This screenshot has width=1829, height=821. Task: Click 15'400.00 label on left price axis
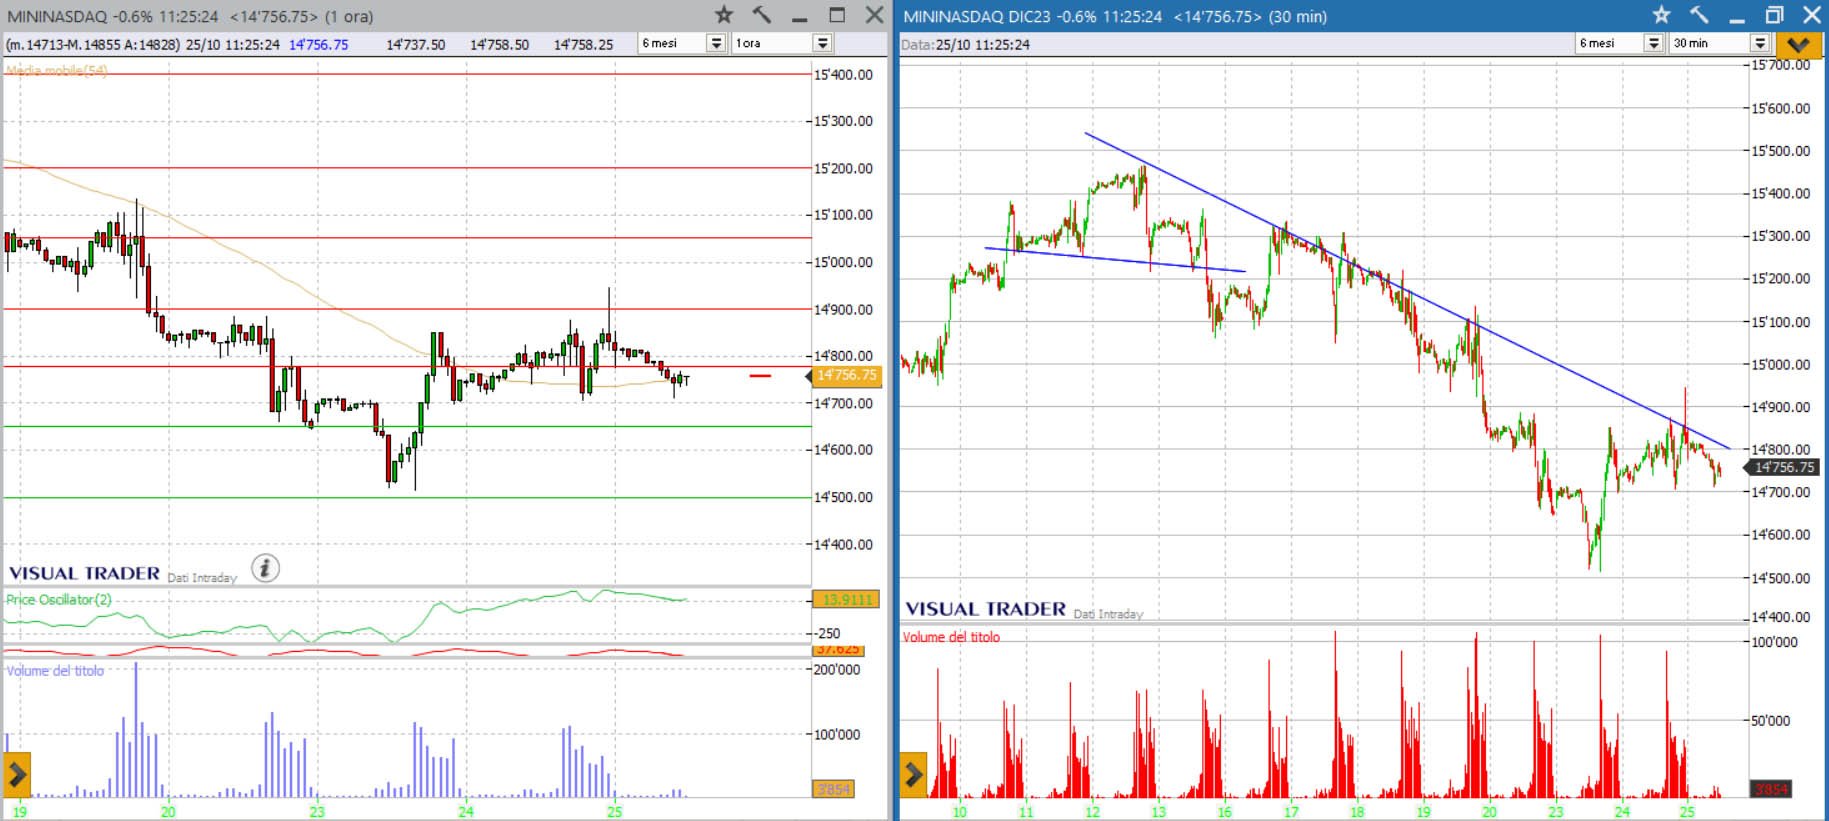(843, 74)
